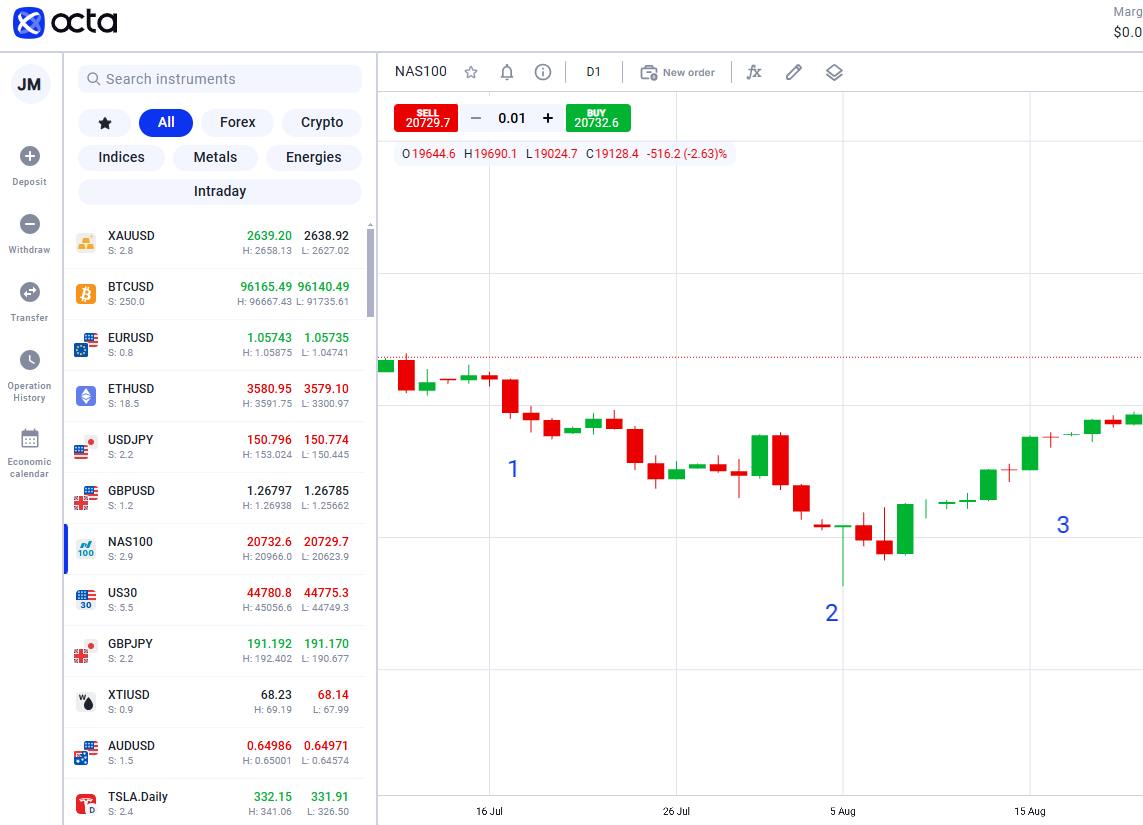This screenshot has height=825, width=1143.
Task: Select the XTIUSD row name
Action: [129, 695]
